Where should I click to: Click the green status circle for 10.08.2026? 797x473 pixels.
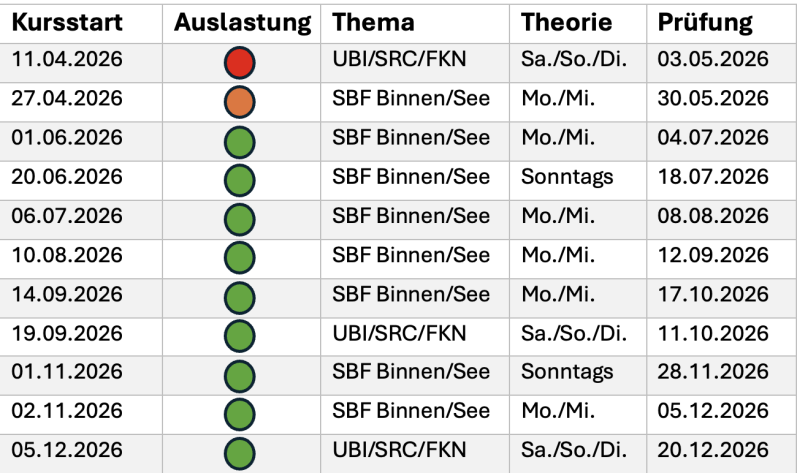click(240, 257)
